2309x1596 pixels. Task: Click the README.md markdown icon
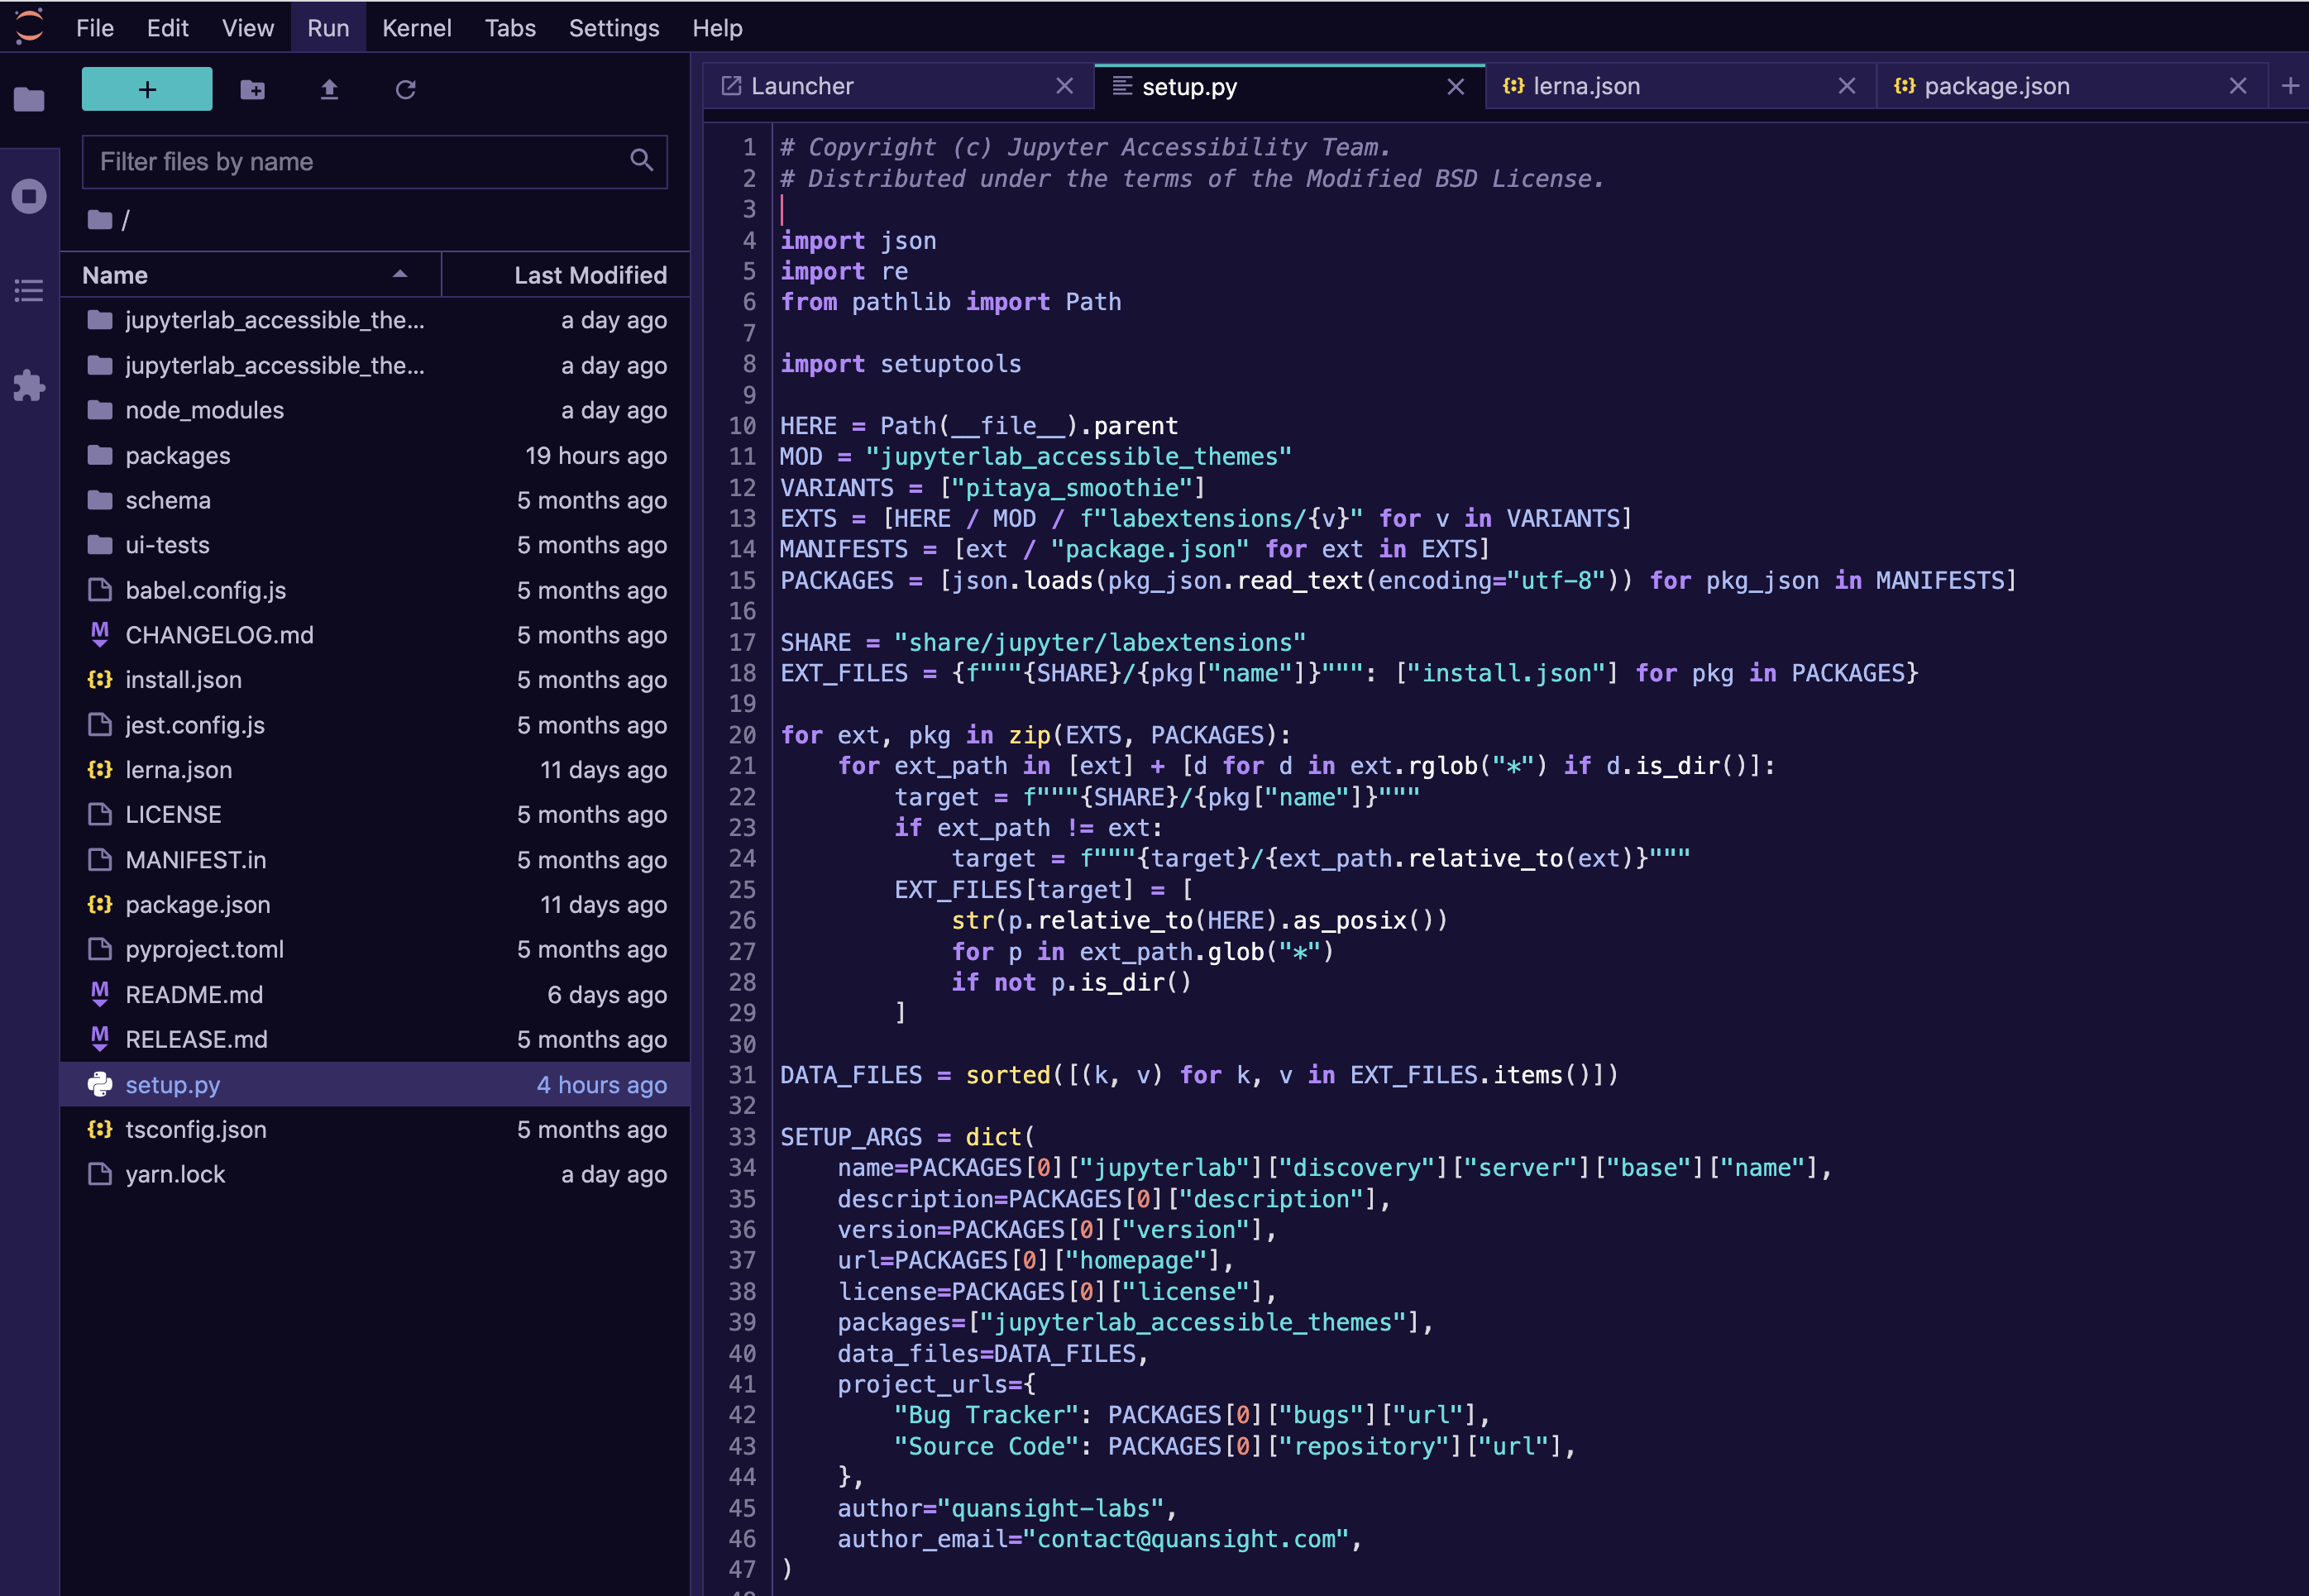[100, 994]
